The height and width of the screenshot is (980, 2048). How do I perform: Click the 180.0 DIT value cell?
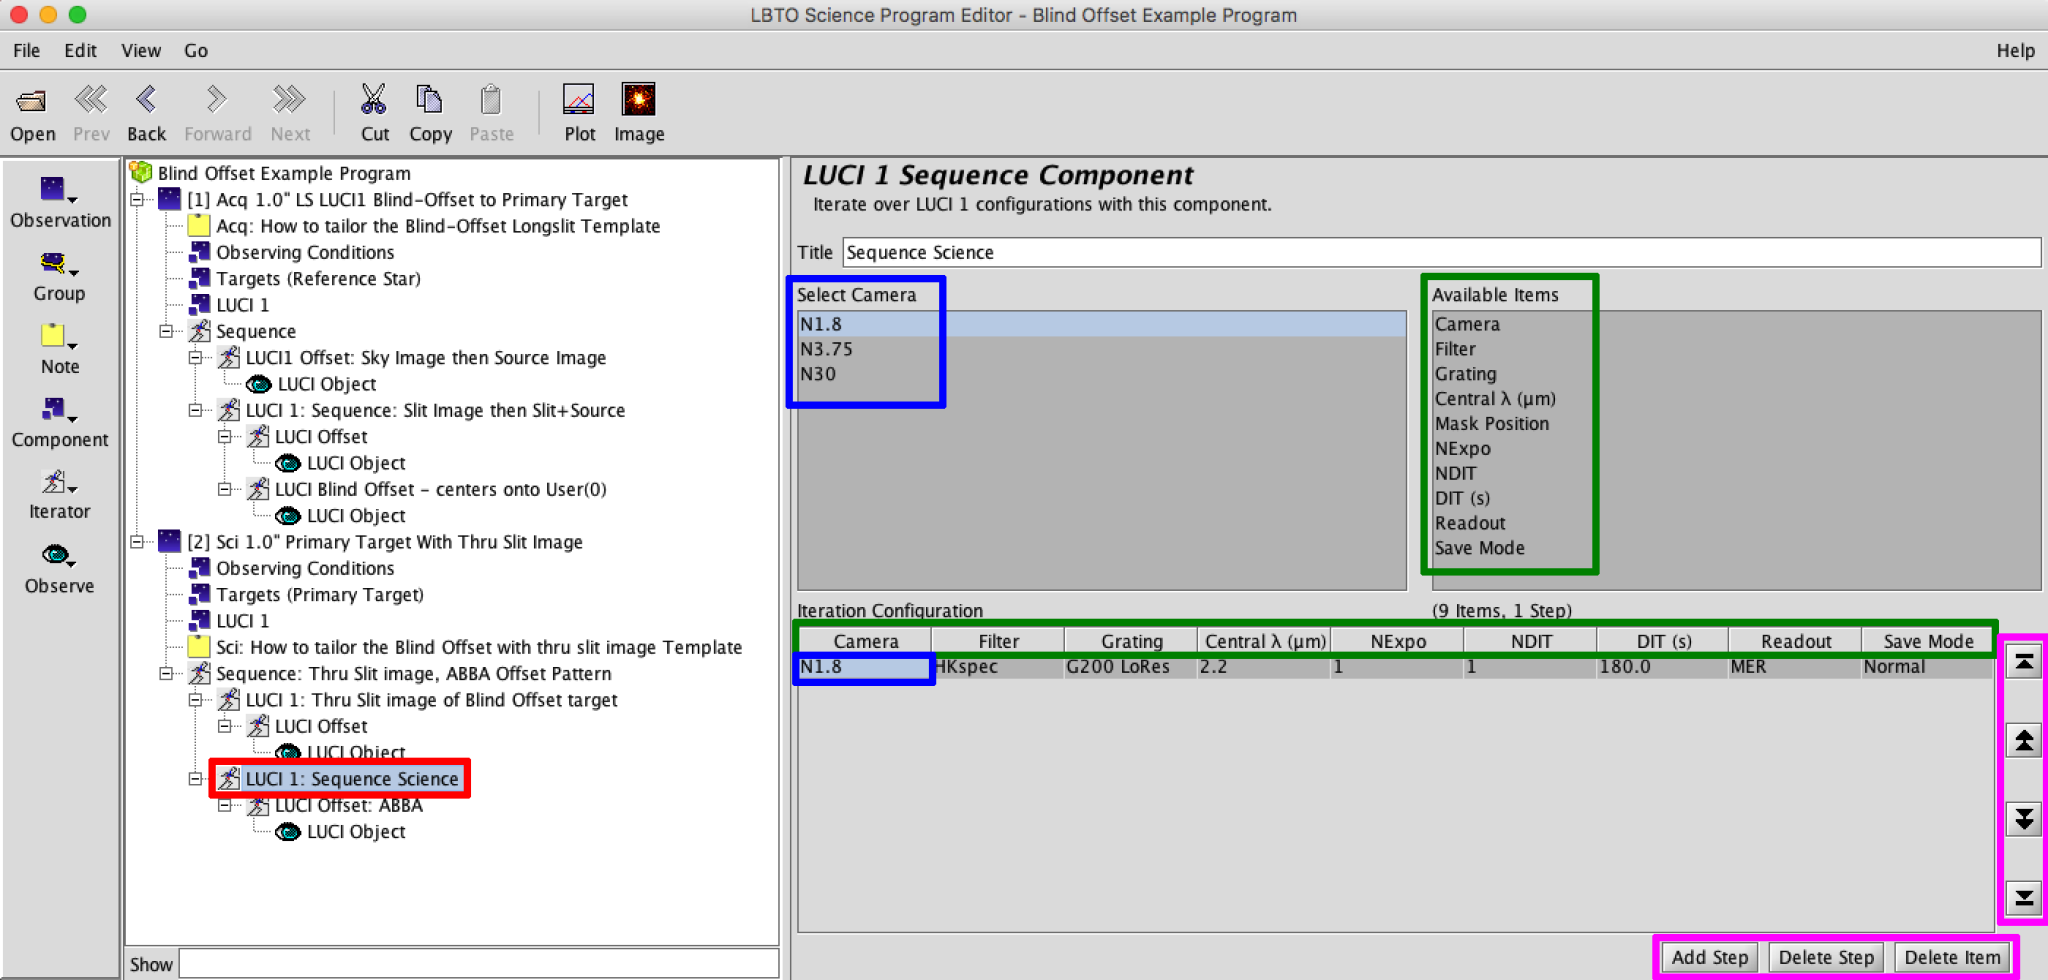1662,667
